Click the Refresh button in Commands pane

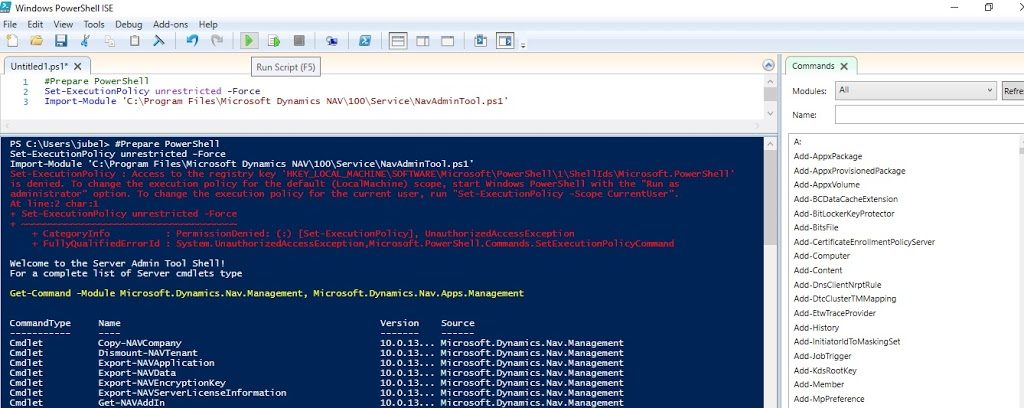1013,91
